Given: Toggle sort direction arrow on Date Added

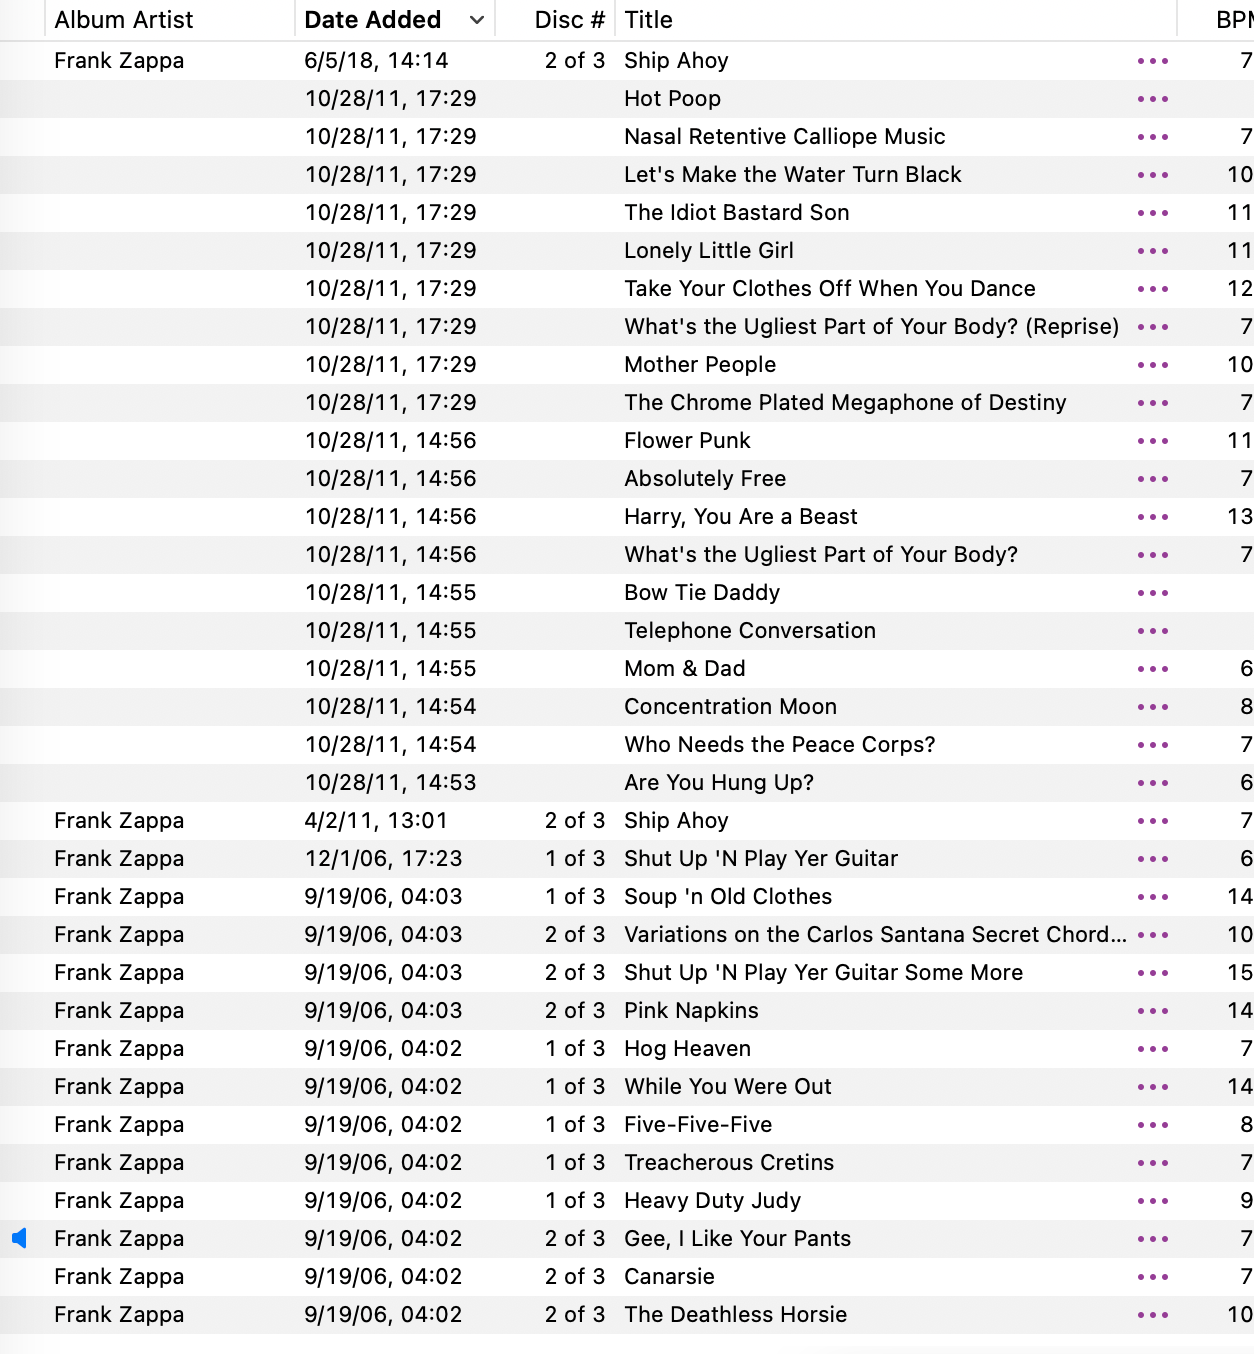Looking at the screenshot, I should point(477,20).
